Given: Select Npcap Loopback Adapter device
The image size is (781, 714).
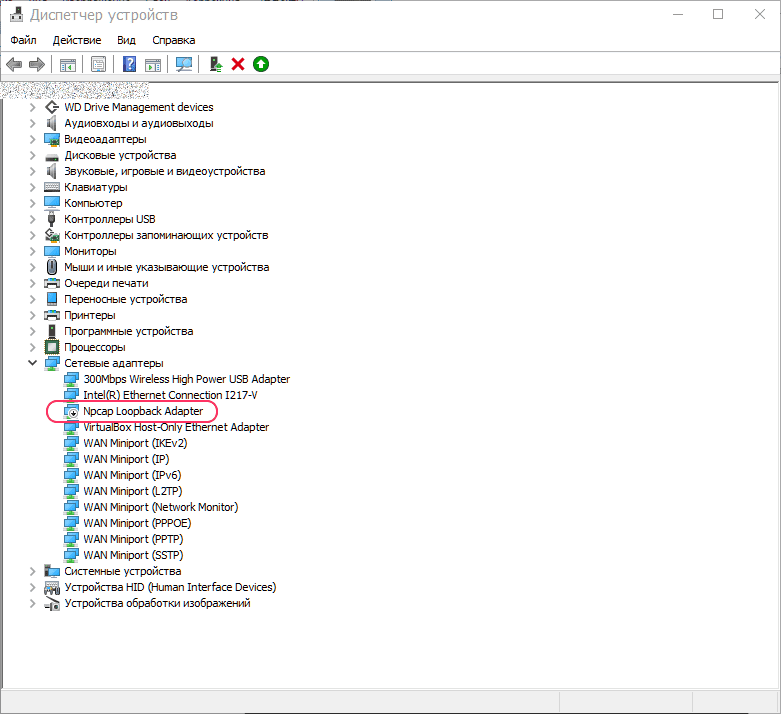Looking at the screenshot, I should click(x=143, y=411).
